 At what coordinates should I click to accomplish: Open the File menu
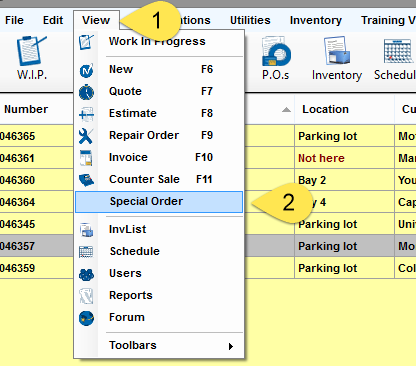pyautogui.click(x=14, y=20)
